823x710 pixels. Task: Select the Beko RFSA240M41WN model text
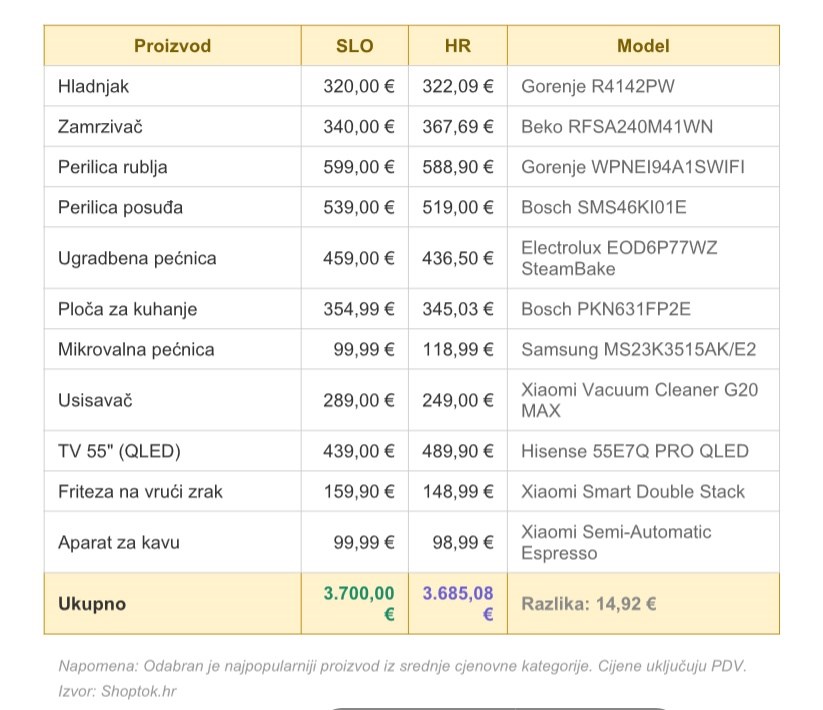617,127
